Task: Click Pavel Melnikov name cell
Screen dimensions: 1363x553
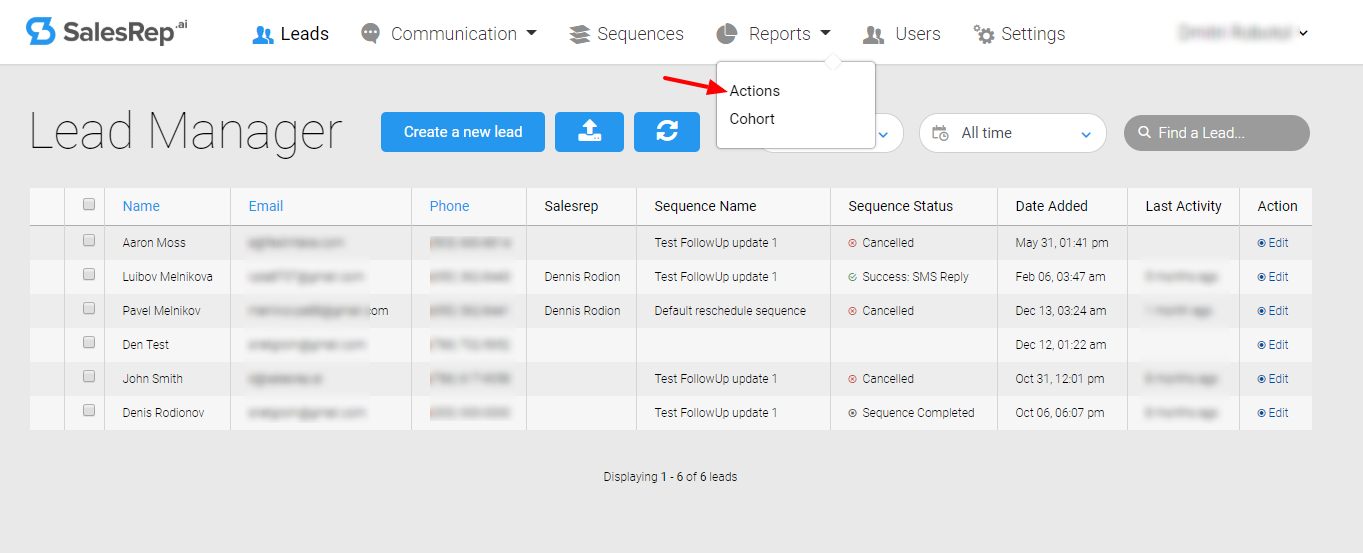Action: click(x=161, y=311)
